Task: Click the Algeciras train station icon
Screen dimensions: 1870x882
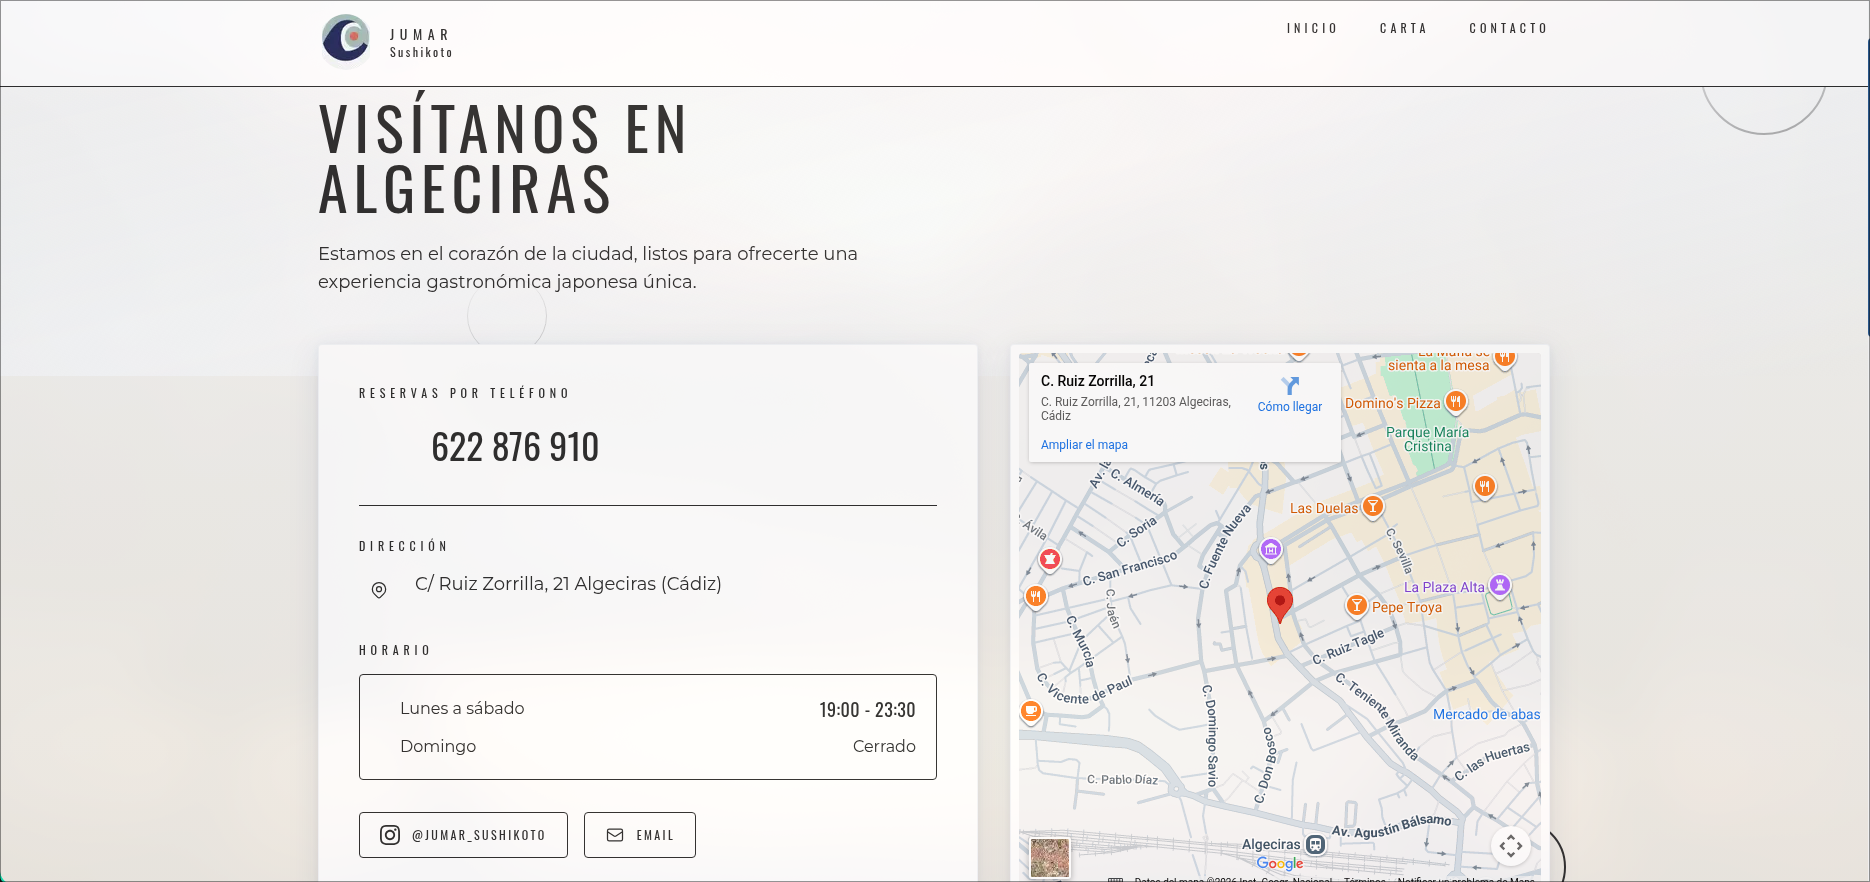Action: [1316, 845]
